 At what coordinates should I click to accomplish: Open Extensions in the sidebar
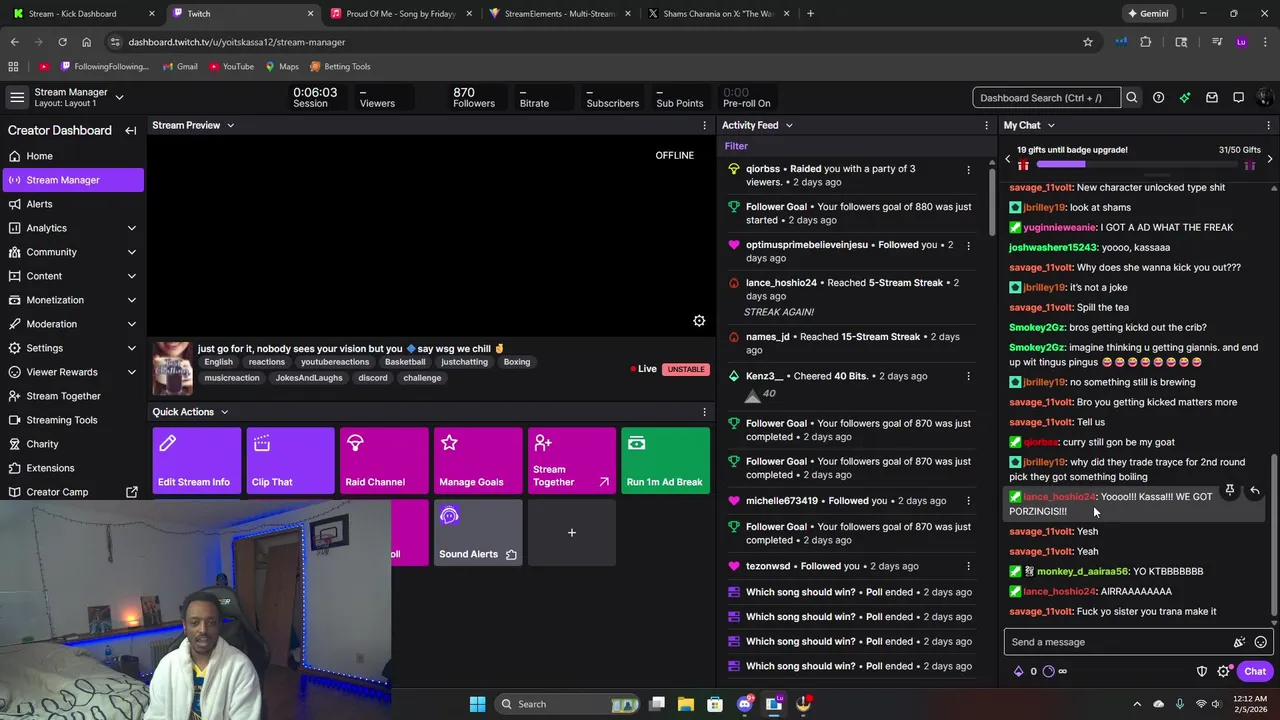pyautogui.click(x=50, y=468)
